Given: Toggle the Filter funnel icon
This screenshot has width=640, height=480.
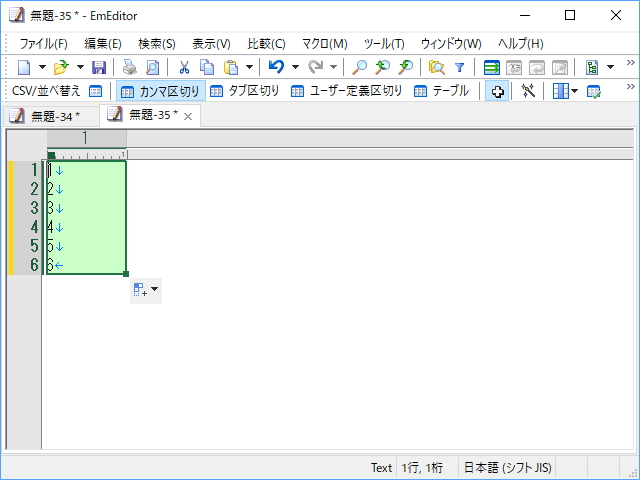Looking at the screenshot, I should [460, 67].
